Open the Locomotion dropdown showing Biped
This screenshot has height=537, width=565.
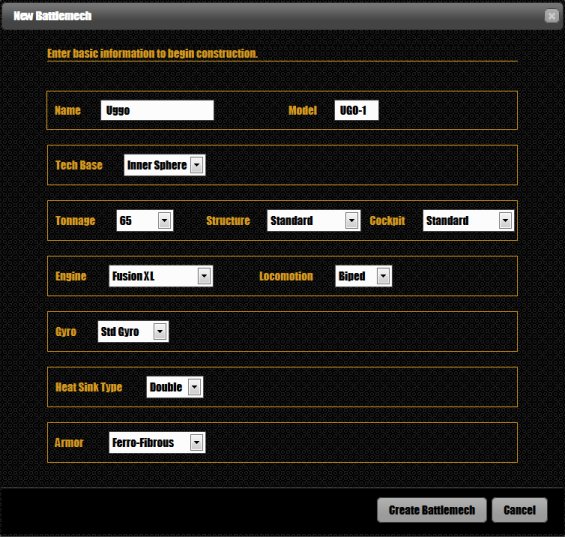(x=363, y=276)
